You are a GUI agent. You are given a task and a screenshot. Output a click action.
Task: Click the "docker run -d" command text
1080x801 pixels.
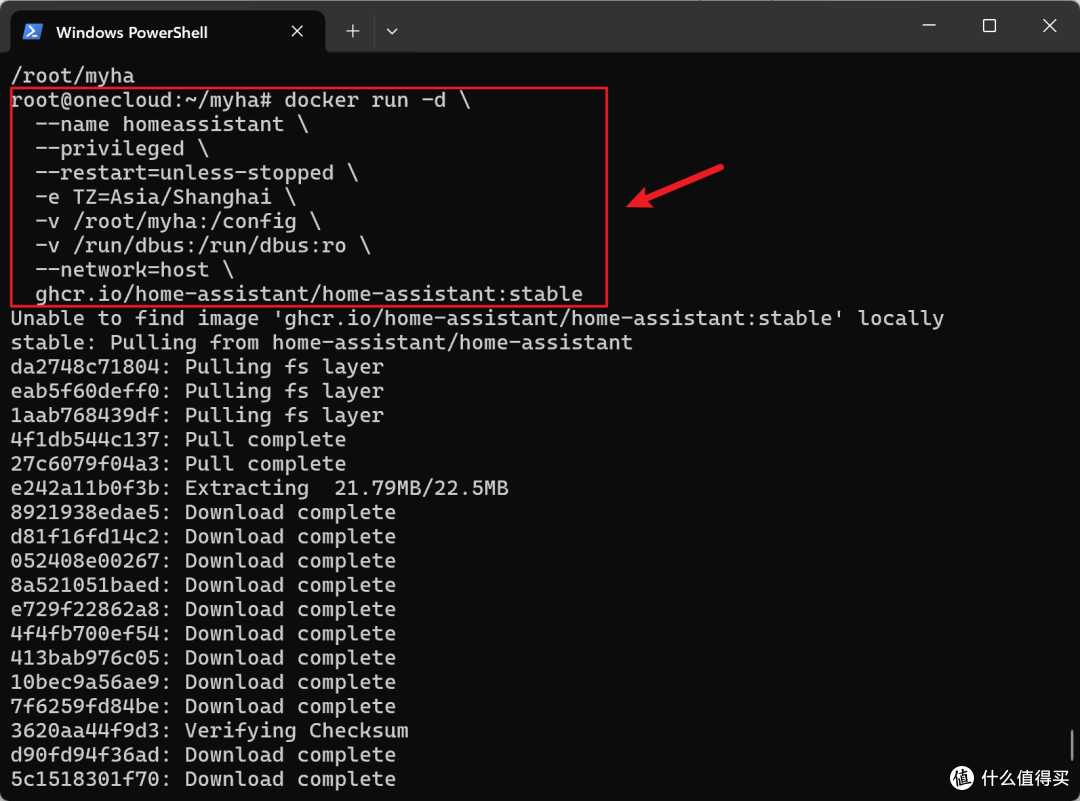tap(365, 100)
